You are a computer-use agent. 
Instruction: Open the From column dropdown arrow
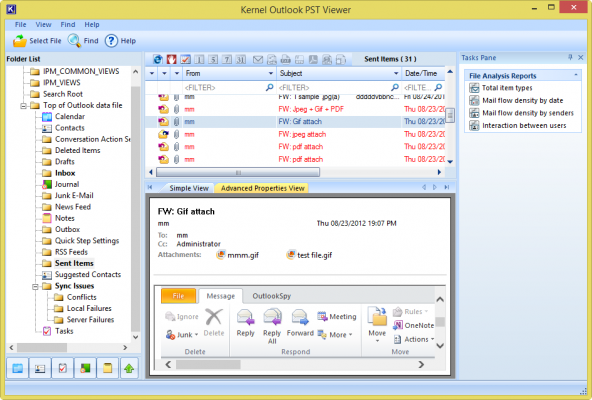(270, 73)
